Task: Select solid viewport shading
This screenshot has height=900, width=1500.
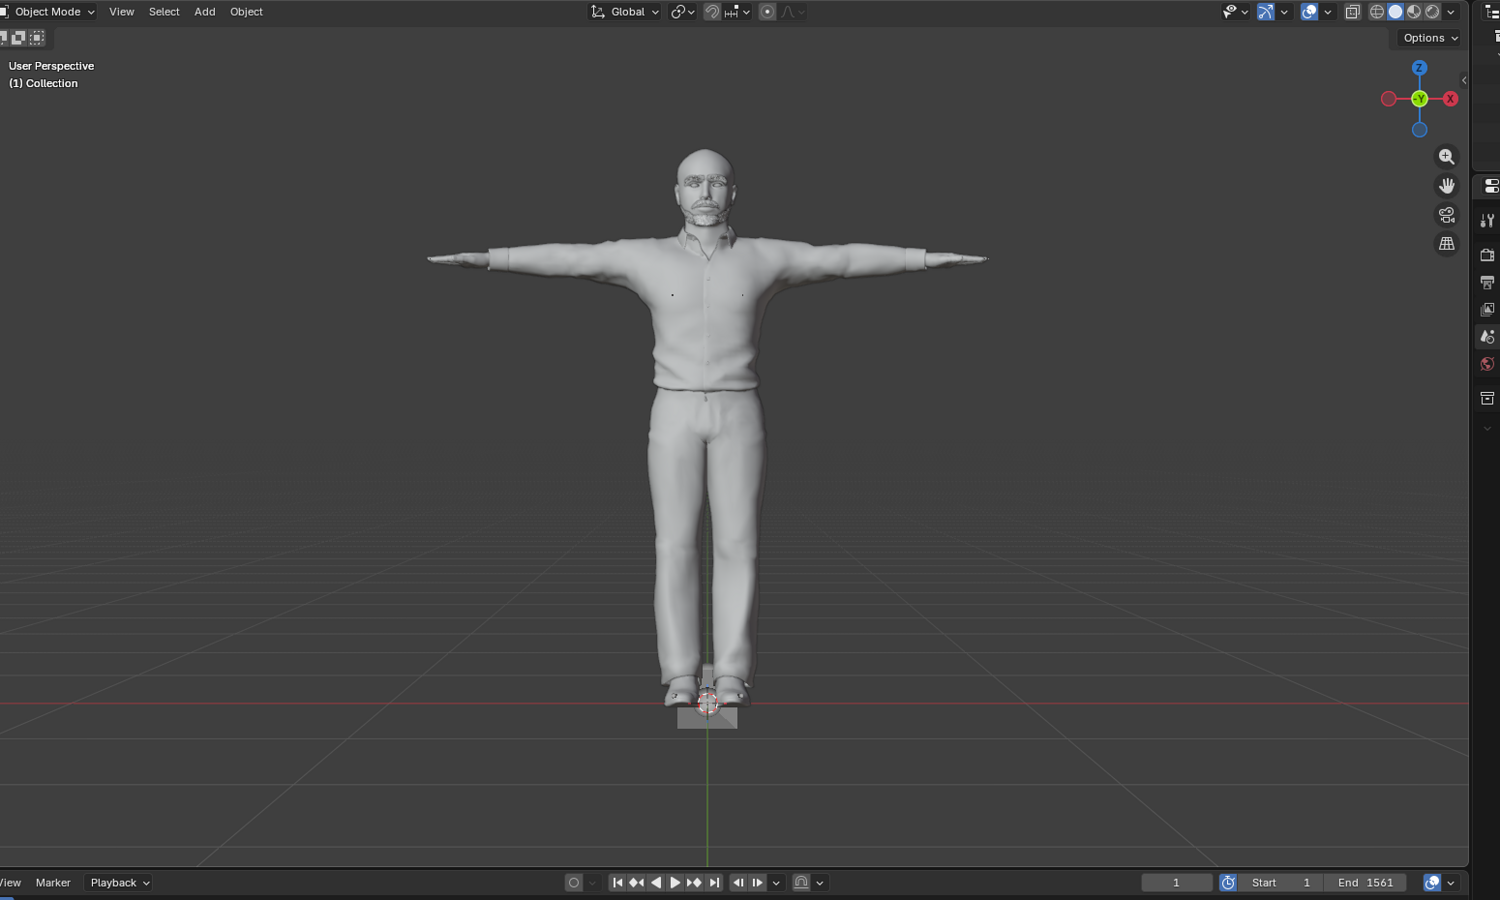Action: tap(1395, 12)
